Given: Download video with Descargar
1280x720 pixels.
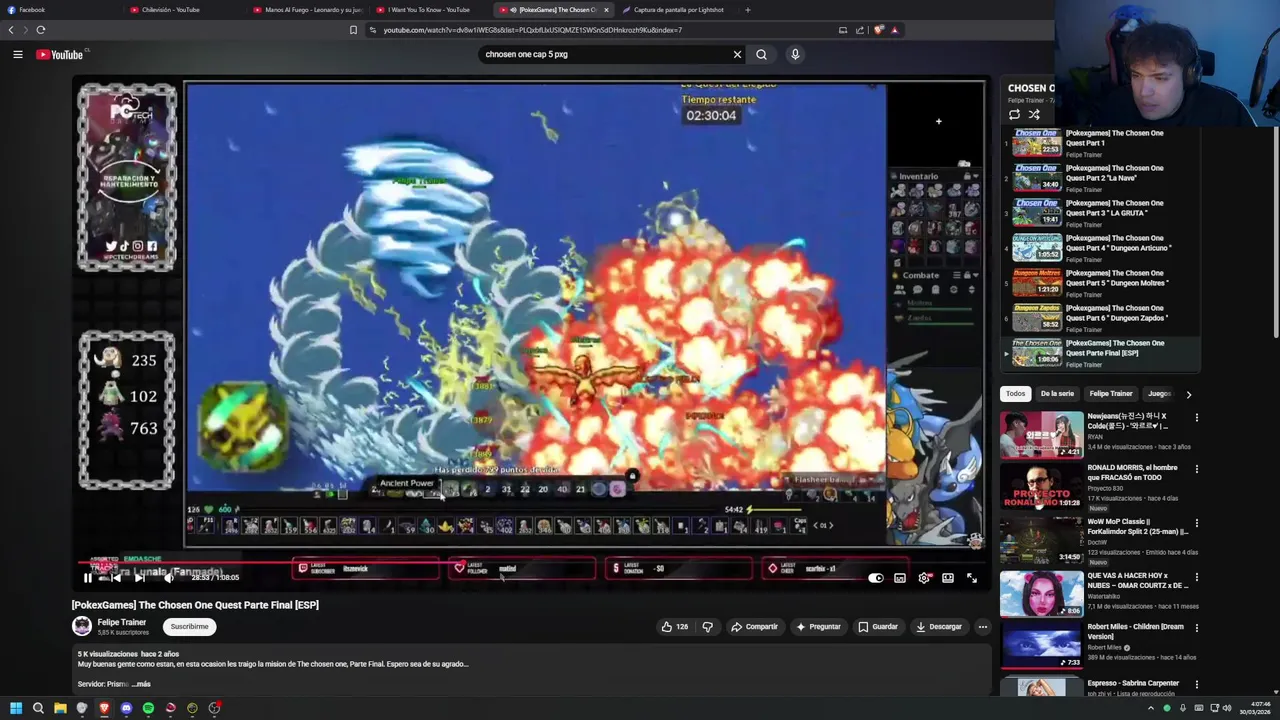Looking at the screenshot, I should pyautogui.click(x=939, y=627).
